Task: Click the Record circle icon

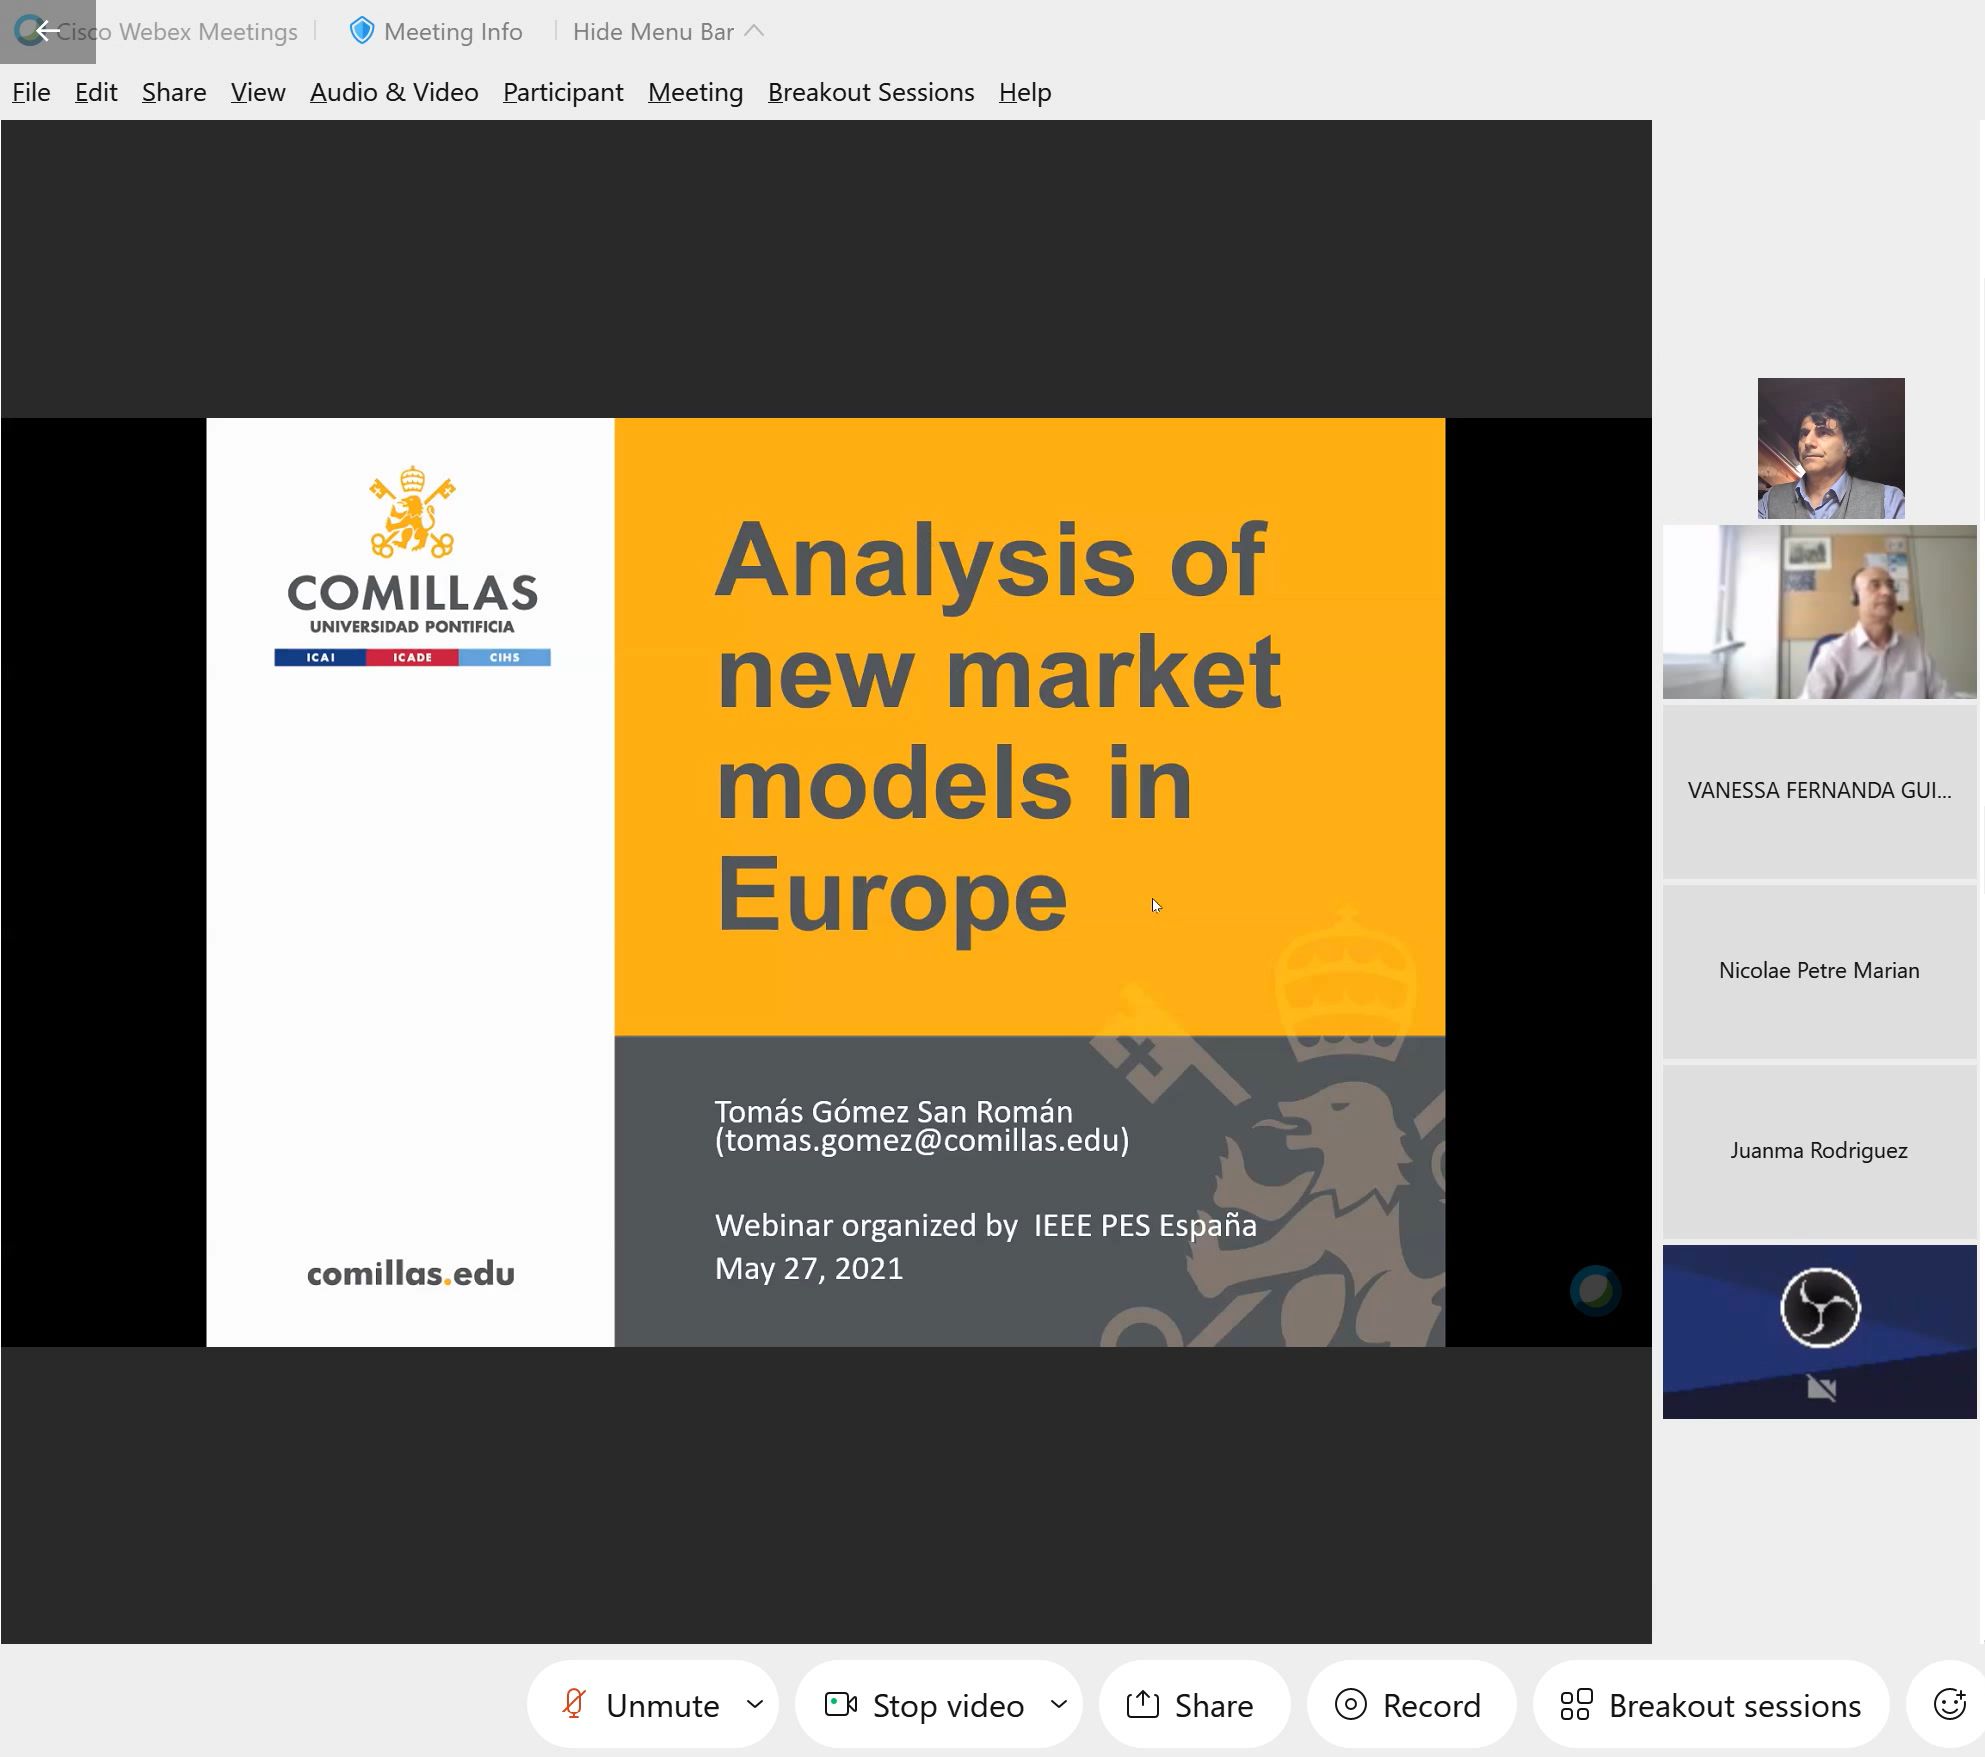Action: point(1350,1704)
